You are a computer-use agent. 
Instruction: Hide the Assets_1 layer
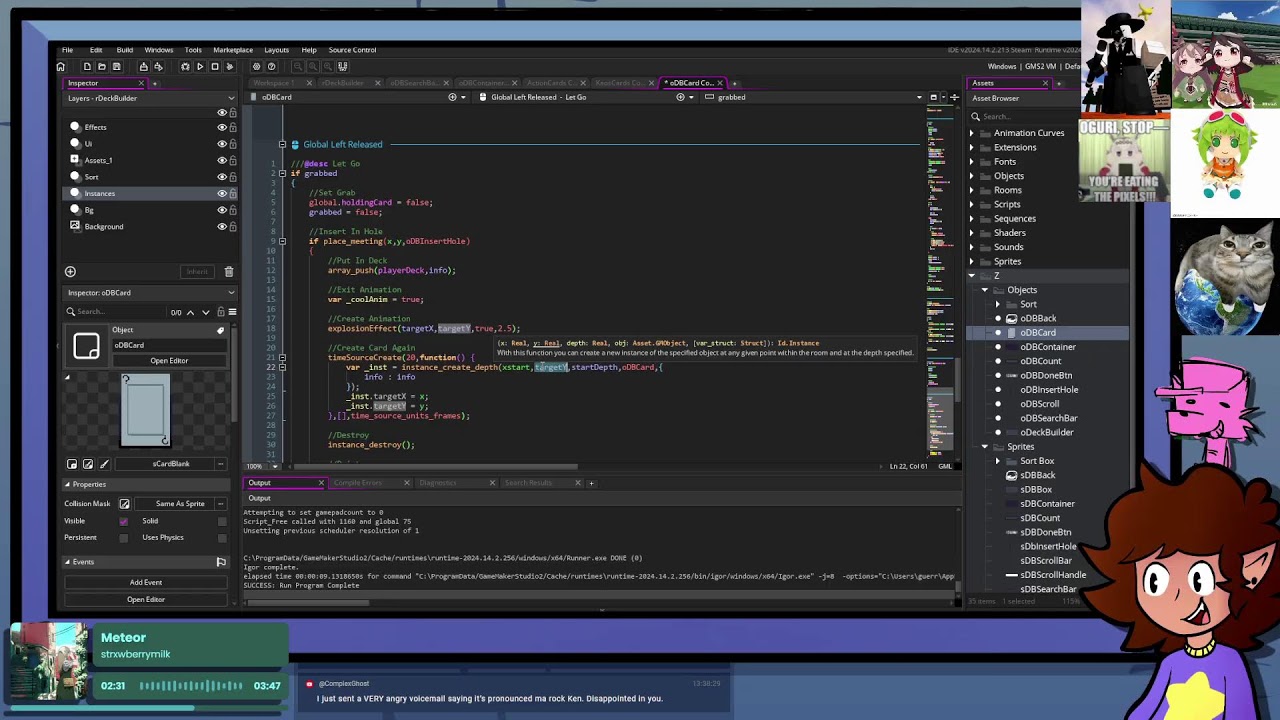(x=222, y=160)
